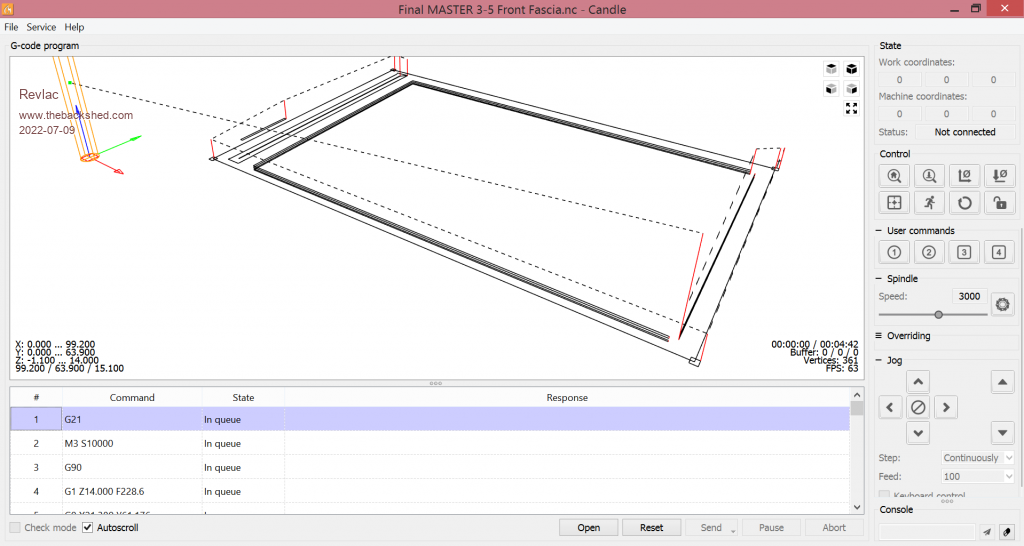Click the fit-to-view arrows icon
1024x546 pixels.
pos(851,108)
